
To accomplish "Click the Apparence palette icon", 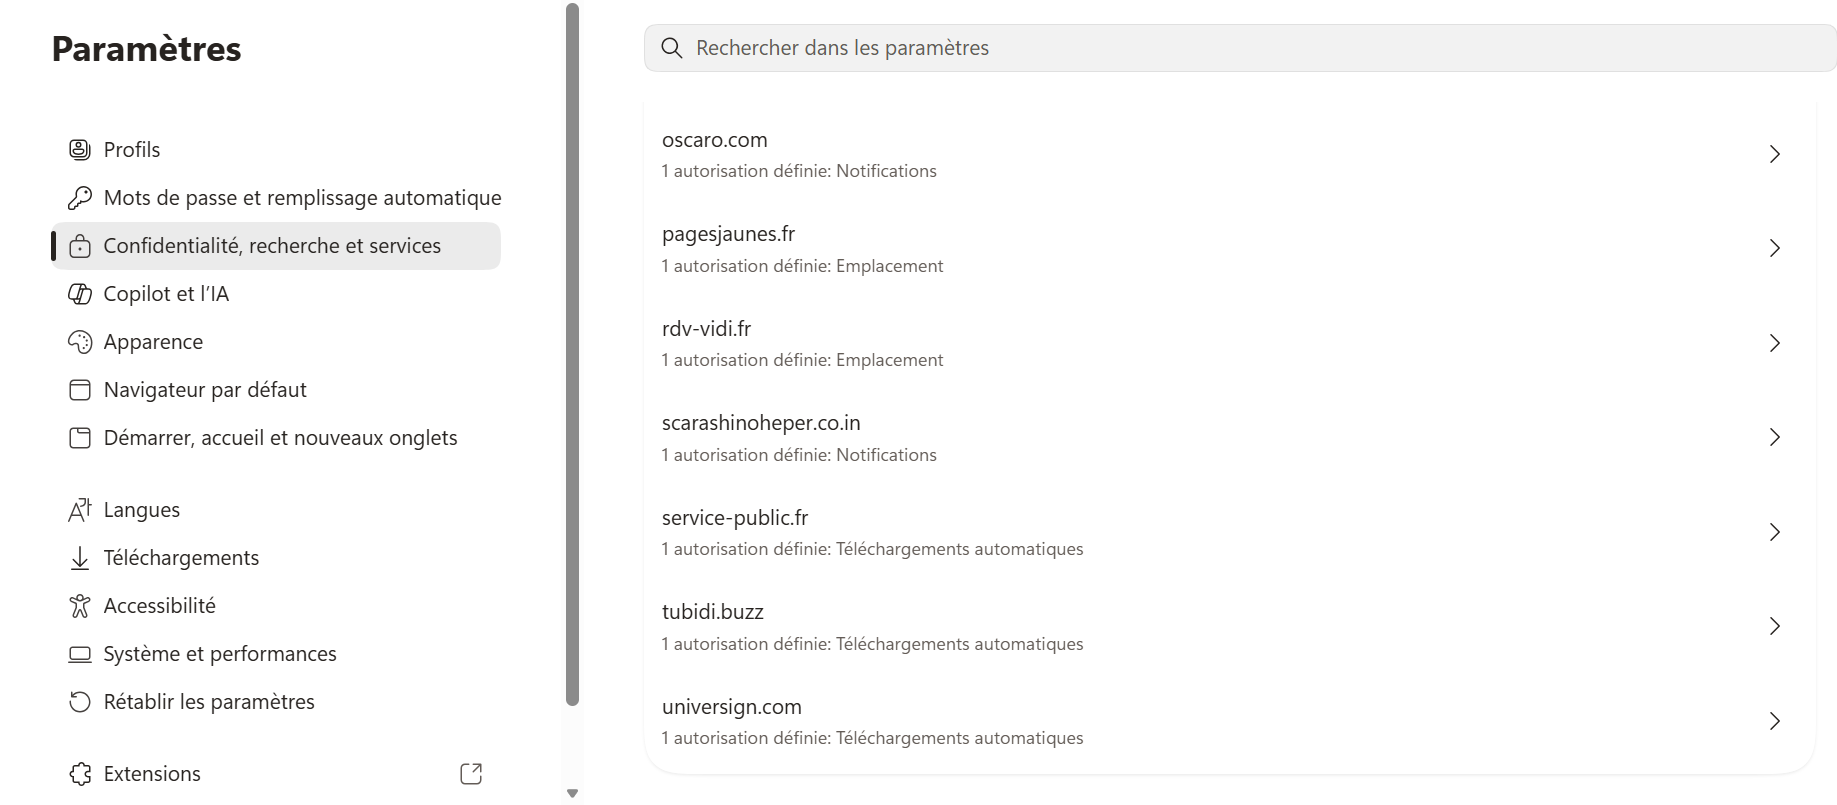I will [x=80, y=342].
